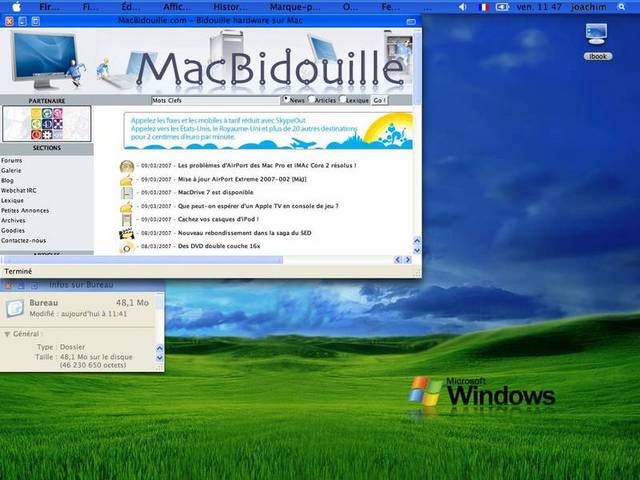Image resolution: width=640 pixels, height=480 pixels.
Task: Open the French flag input menu
Action: (484, 7)
